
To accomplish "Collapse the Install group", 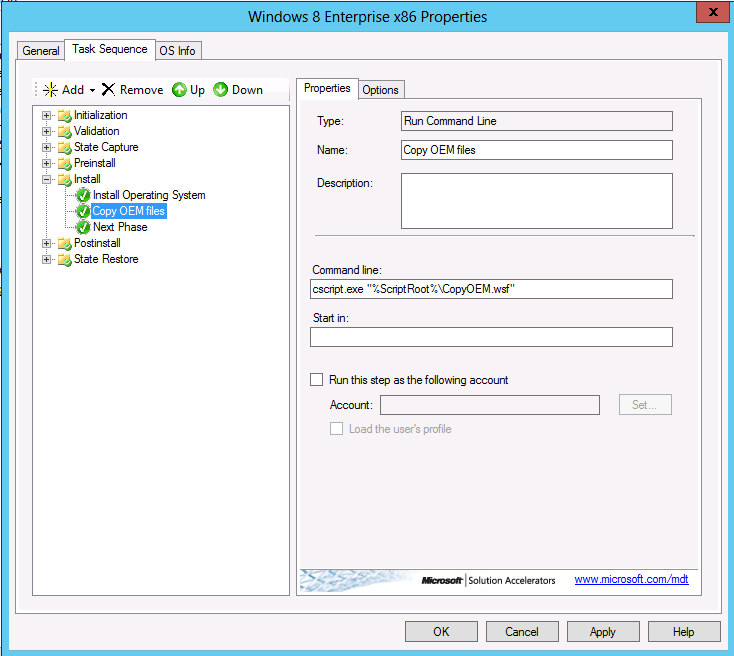I will pos(46,179).
